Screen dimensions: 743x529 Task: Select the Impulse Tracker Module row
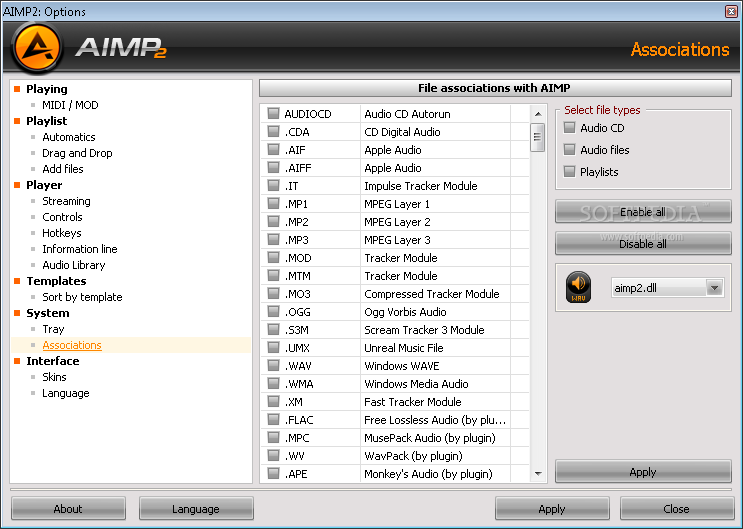click(395, 186)
